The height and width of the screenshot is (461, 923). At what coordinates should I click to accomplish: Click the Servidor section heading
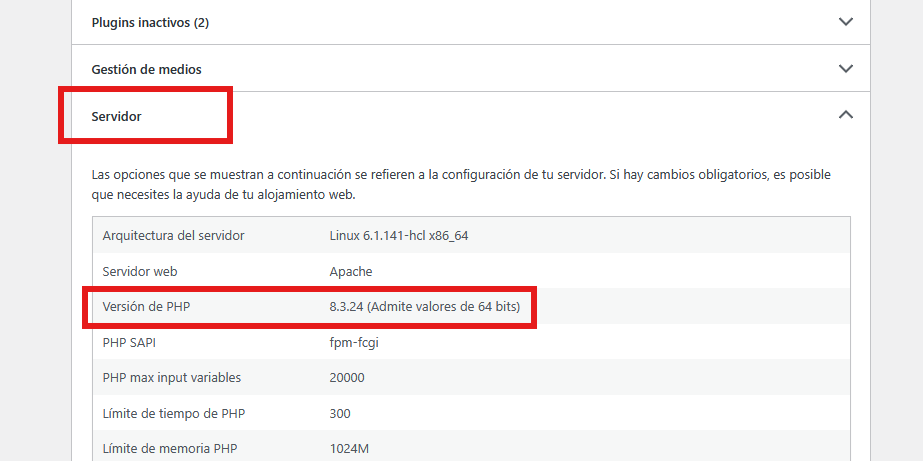coord(117,117)
